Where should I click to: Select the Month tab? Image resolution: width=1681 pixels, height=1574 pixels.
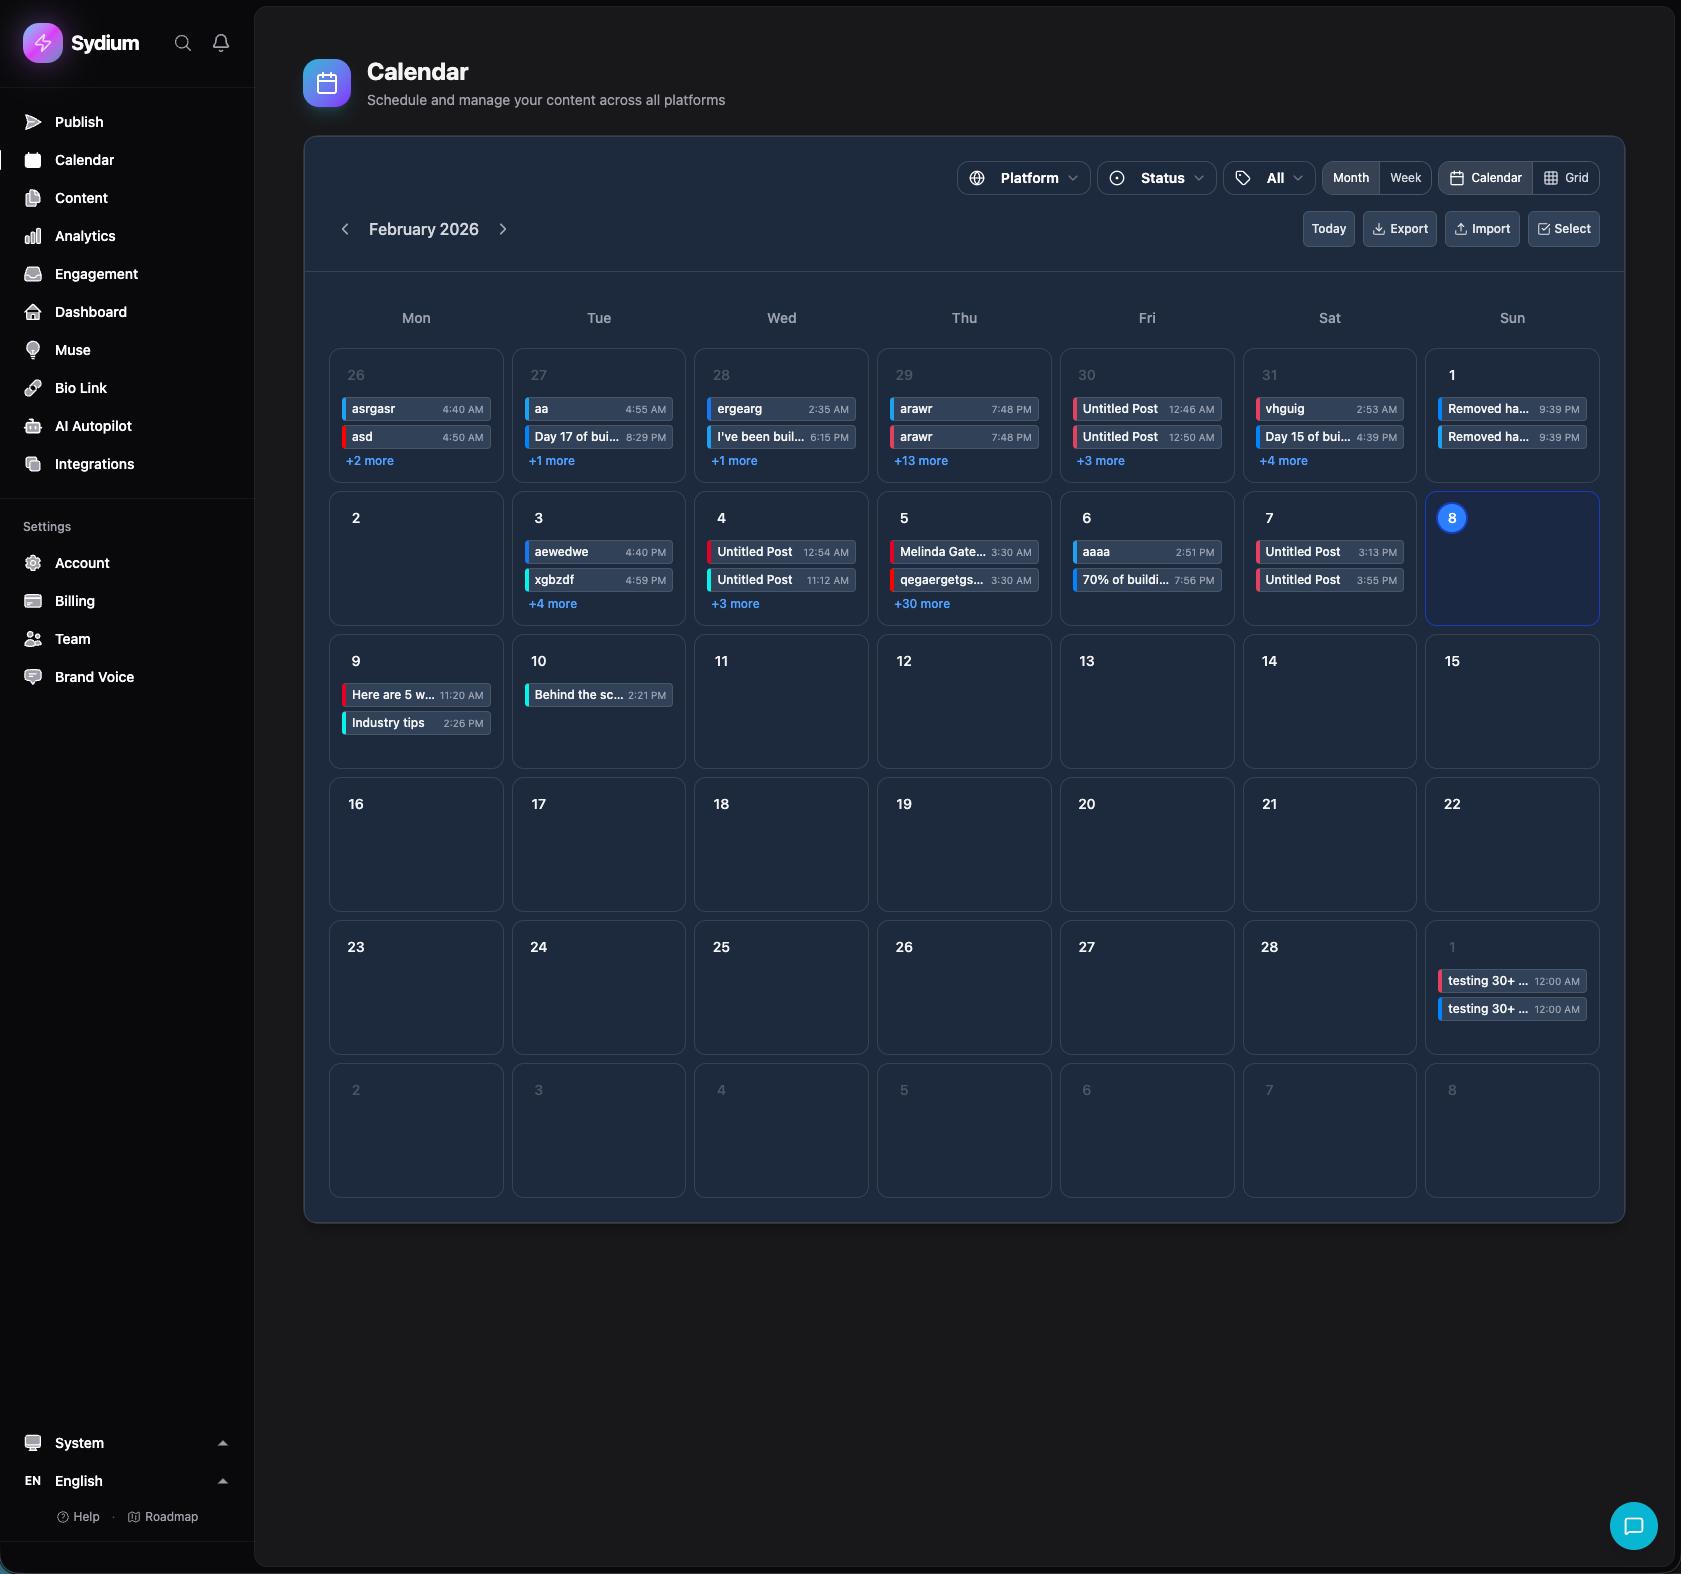click(1349, 177)
